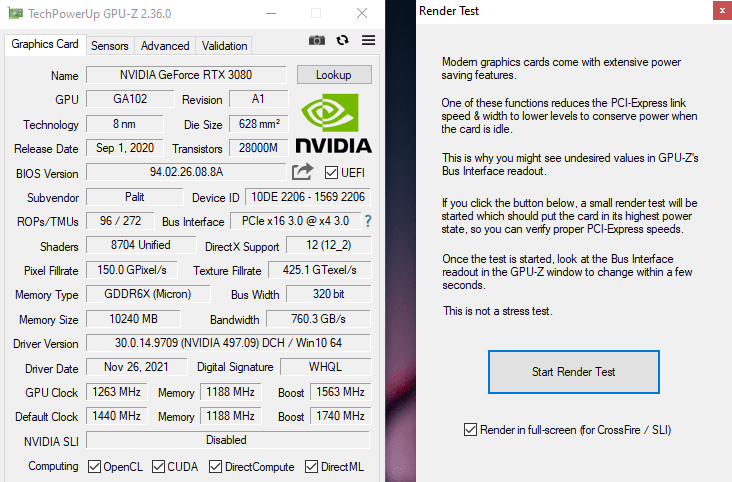
Task: Minimize the GPU-Z window
Action: pyautogui.click(x=271, y=13)
